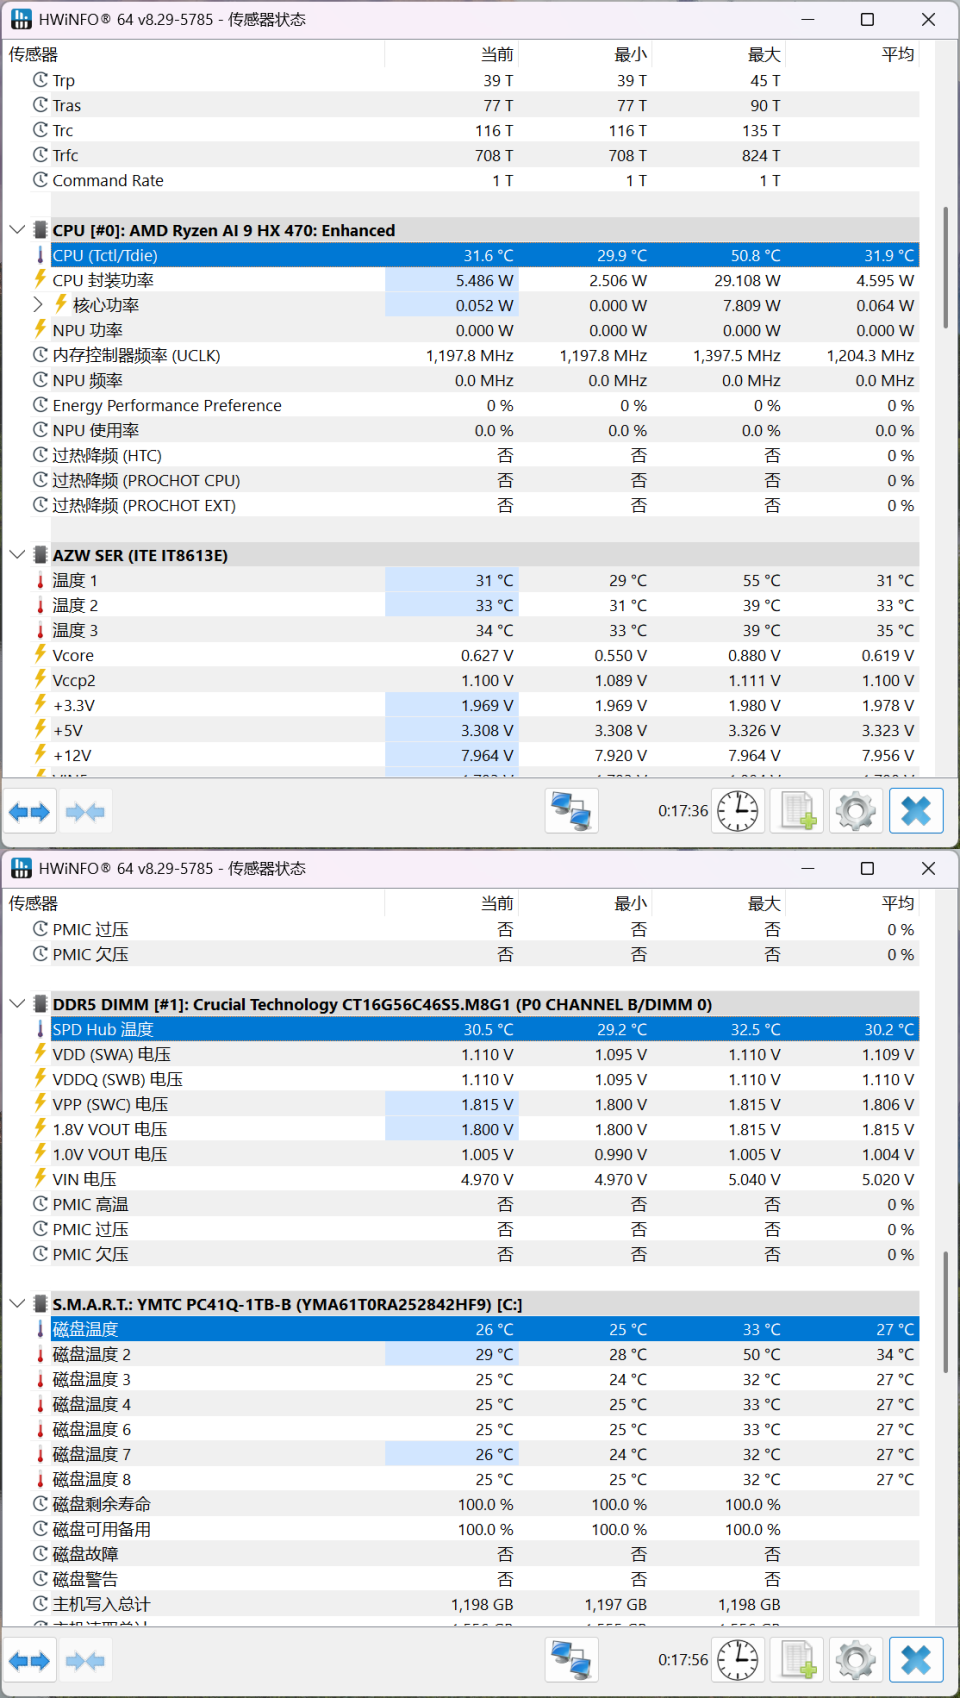This screenshot has width=960, height=1698.
Task: Click HWiNFO app icon in top title bar
Action: (21, 19)
